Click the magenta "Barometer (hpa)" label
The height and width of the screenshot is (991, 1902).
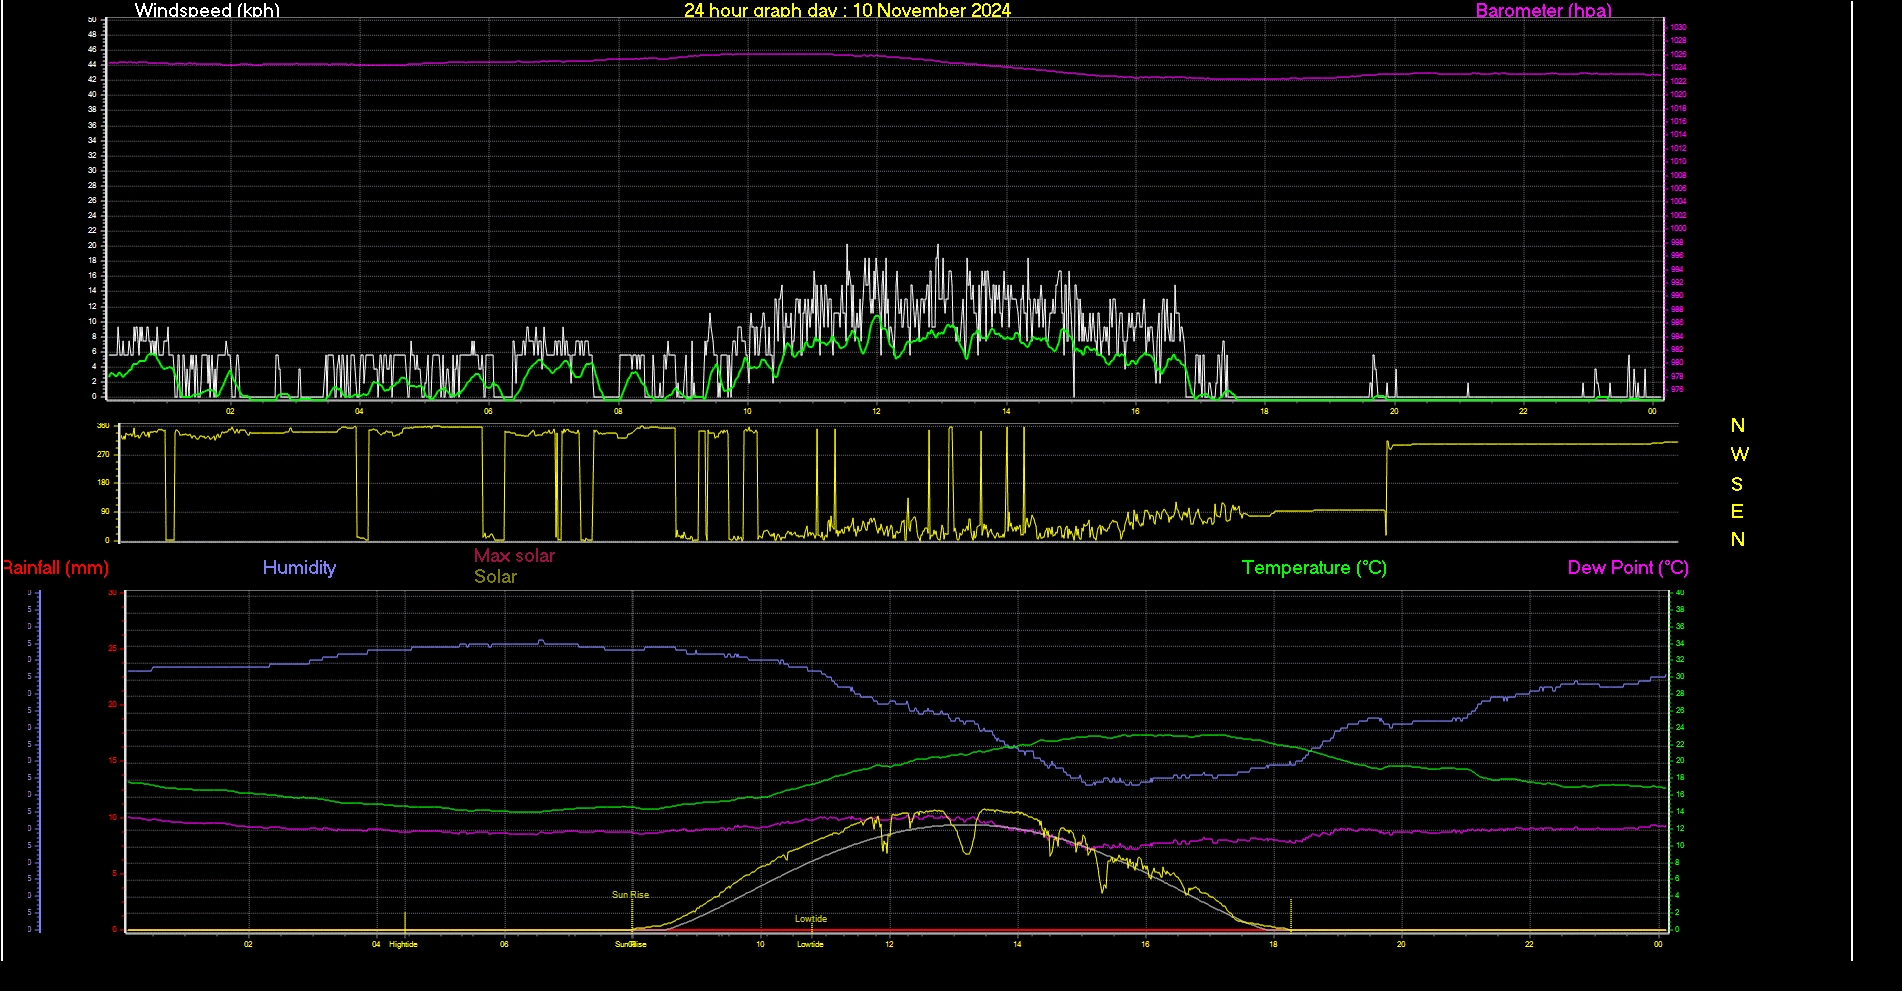1544,10
